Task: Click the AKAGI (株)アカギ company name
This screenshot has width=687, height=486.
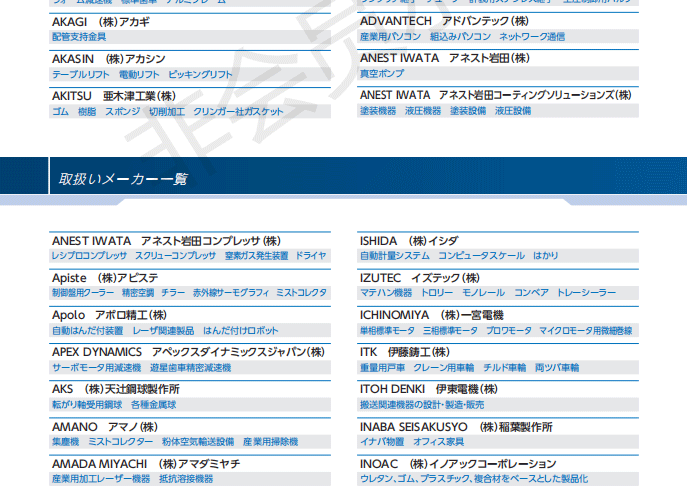Action: tap(101, 22)
